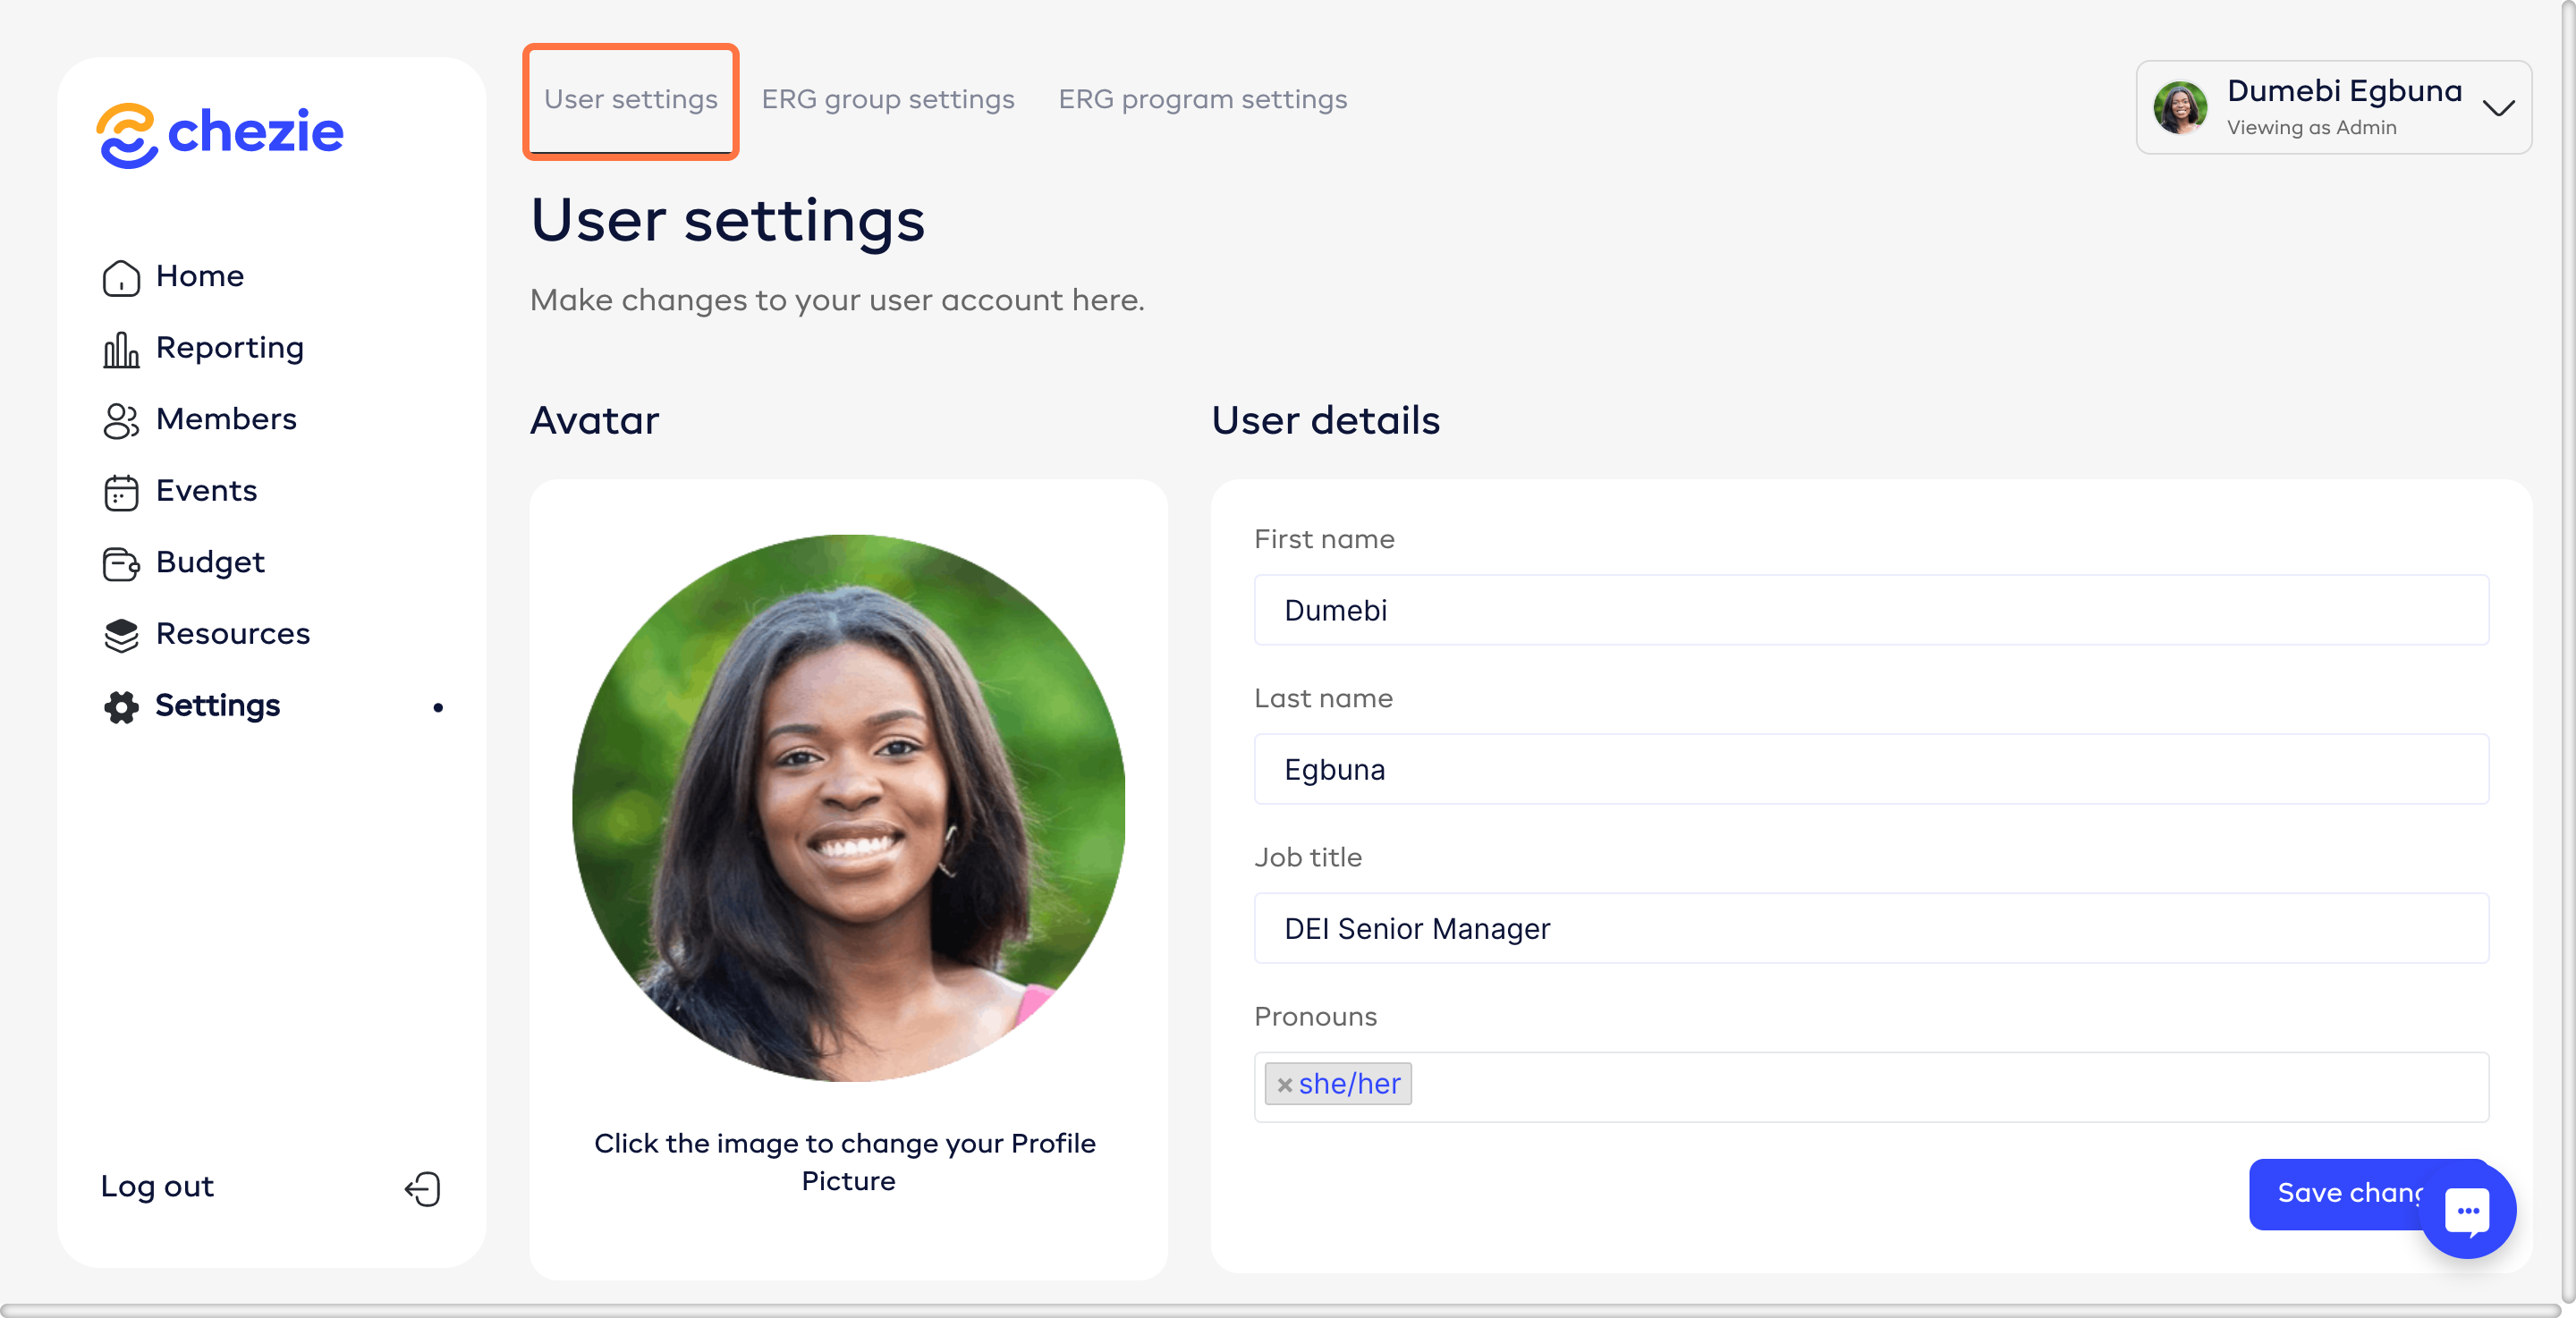Click the Home house icon

click(121, 277)
